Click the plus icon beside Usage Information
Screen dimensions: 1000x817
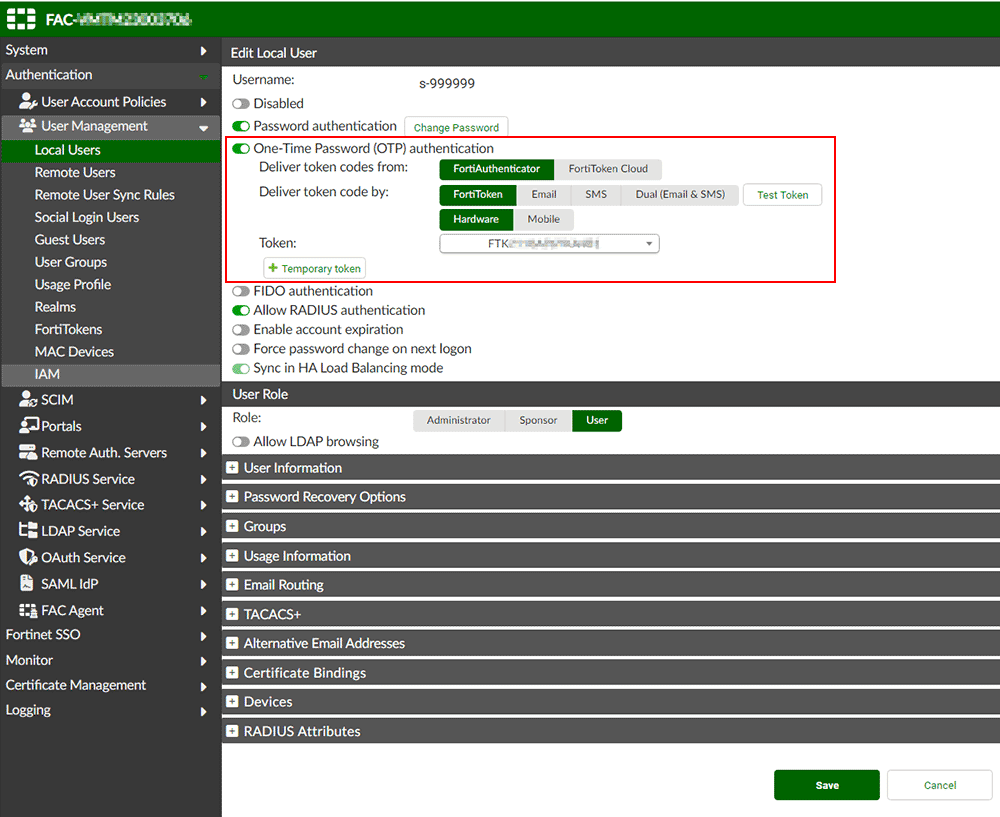tap(232, 556)
